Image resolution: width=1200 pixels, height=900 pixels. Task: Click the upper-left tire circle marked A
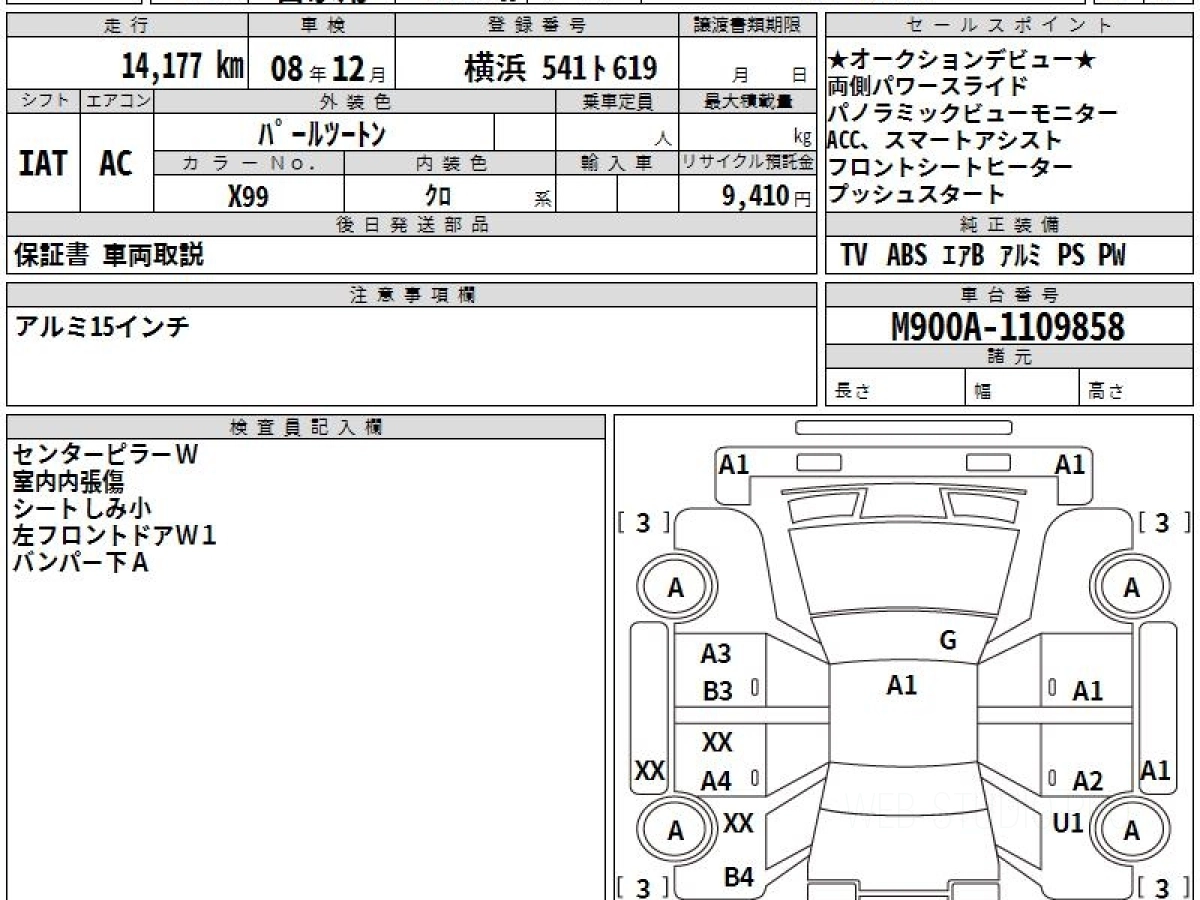[675, 589]
